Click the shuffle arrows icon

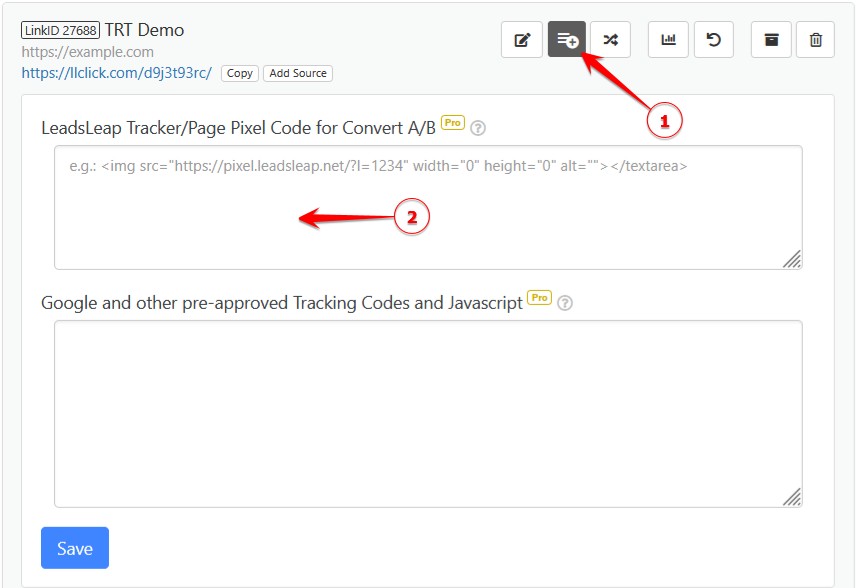[x=610, y=39]
